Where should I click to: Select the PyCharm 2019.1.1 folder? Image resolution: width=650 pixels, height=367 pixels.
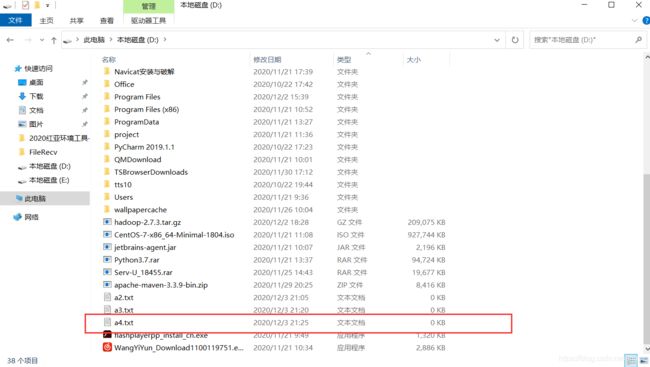pos(144,147)
